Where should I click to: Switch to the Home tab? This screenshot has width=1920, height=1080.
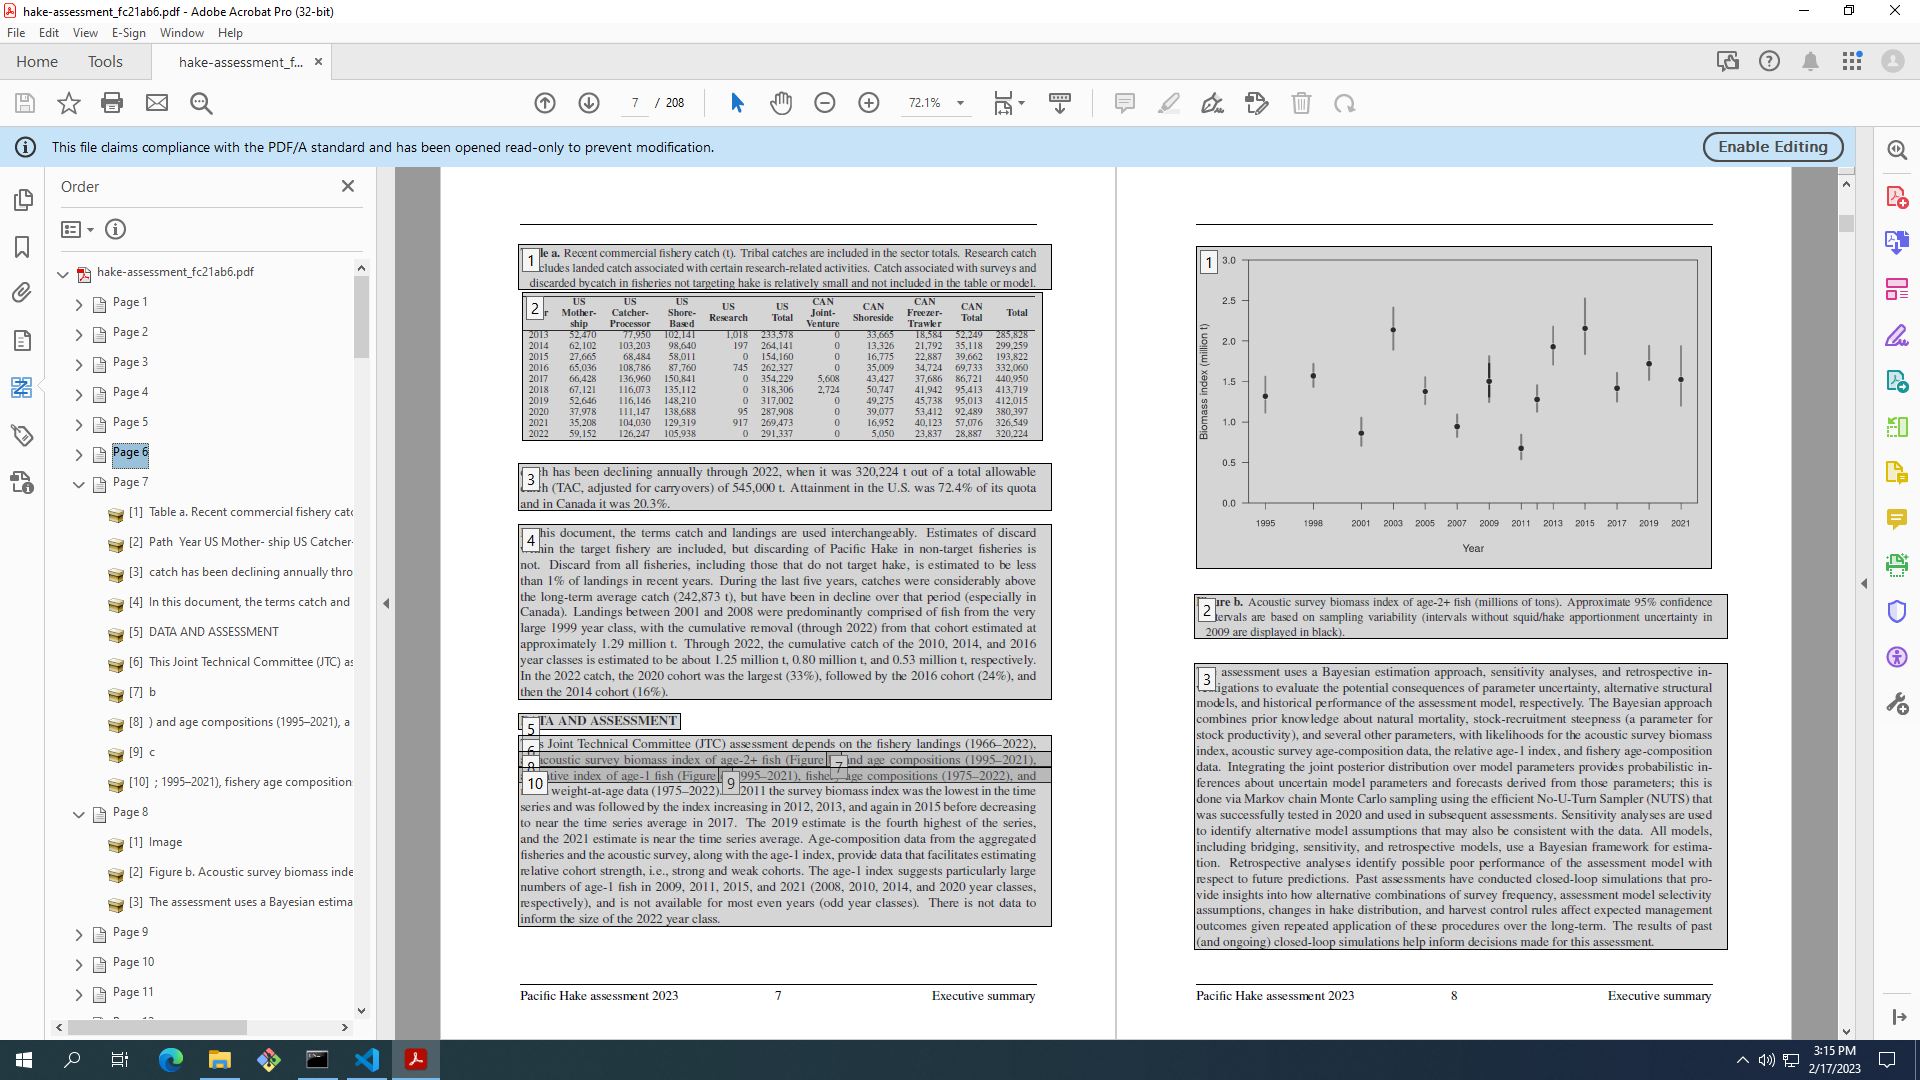[37, 61]
